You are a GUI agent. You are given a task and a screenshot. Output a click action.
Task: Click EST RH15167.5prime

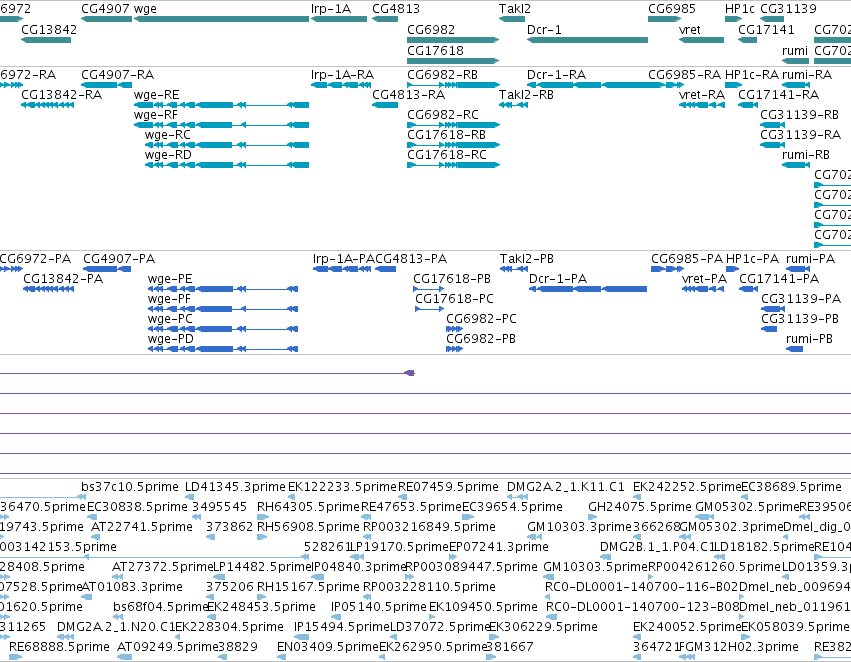(x=308, y=587)
